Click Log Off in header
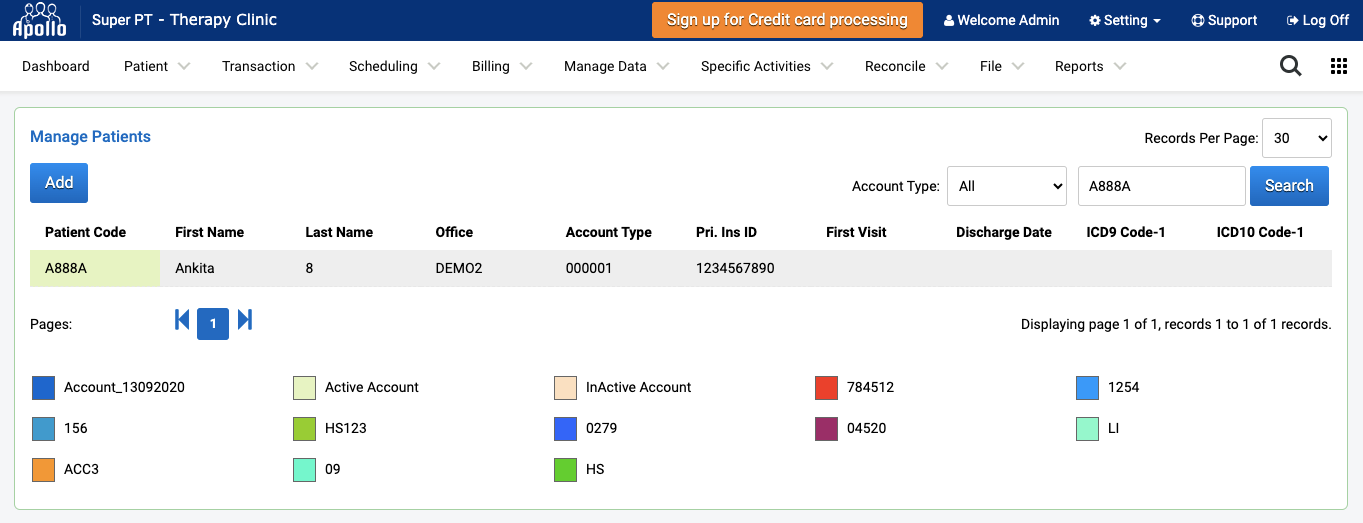Image resolution: width=1363 pixels, height=523 pixels. [1318, 20]
